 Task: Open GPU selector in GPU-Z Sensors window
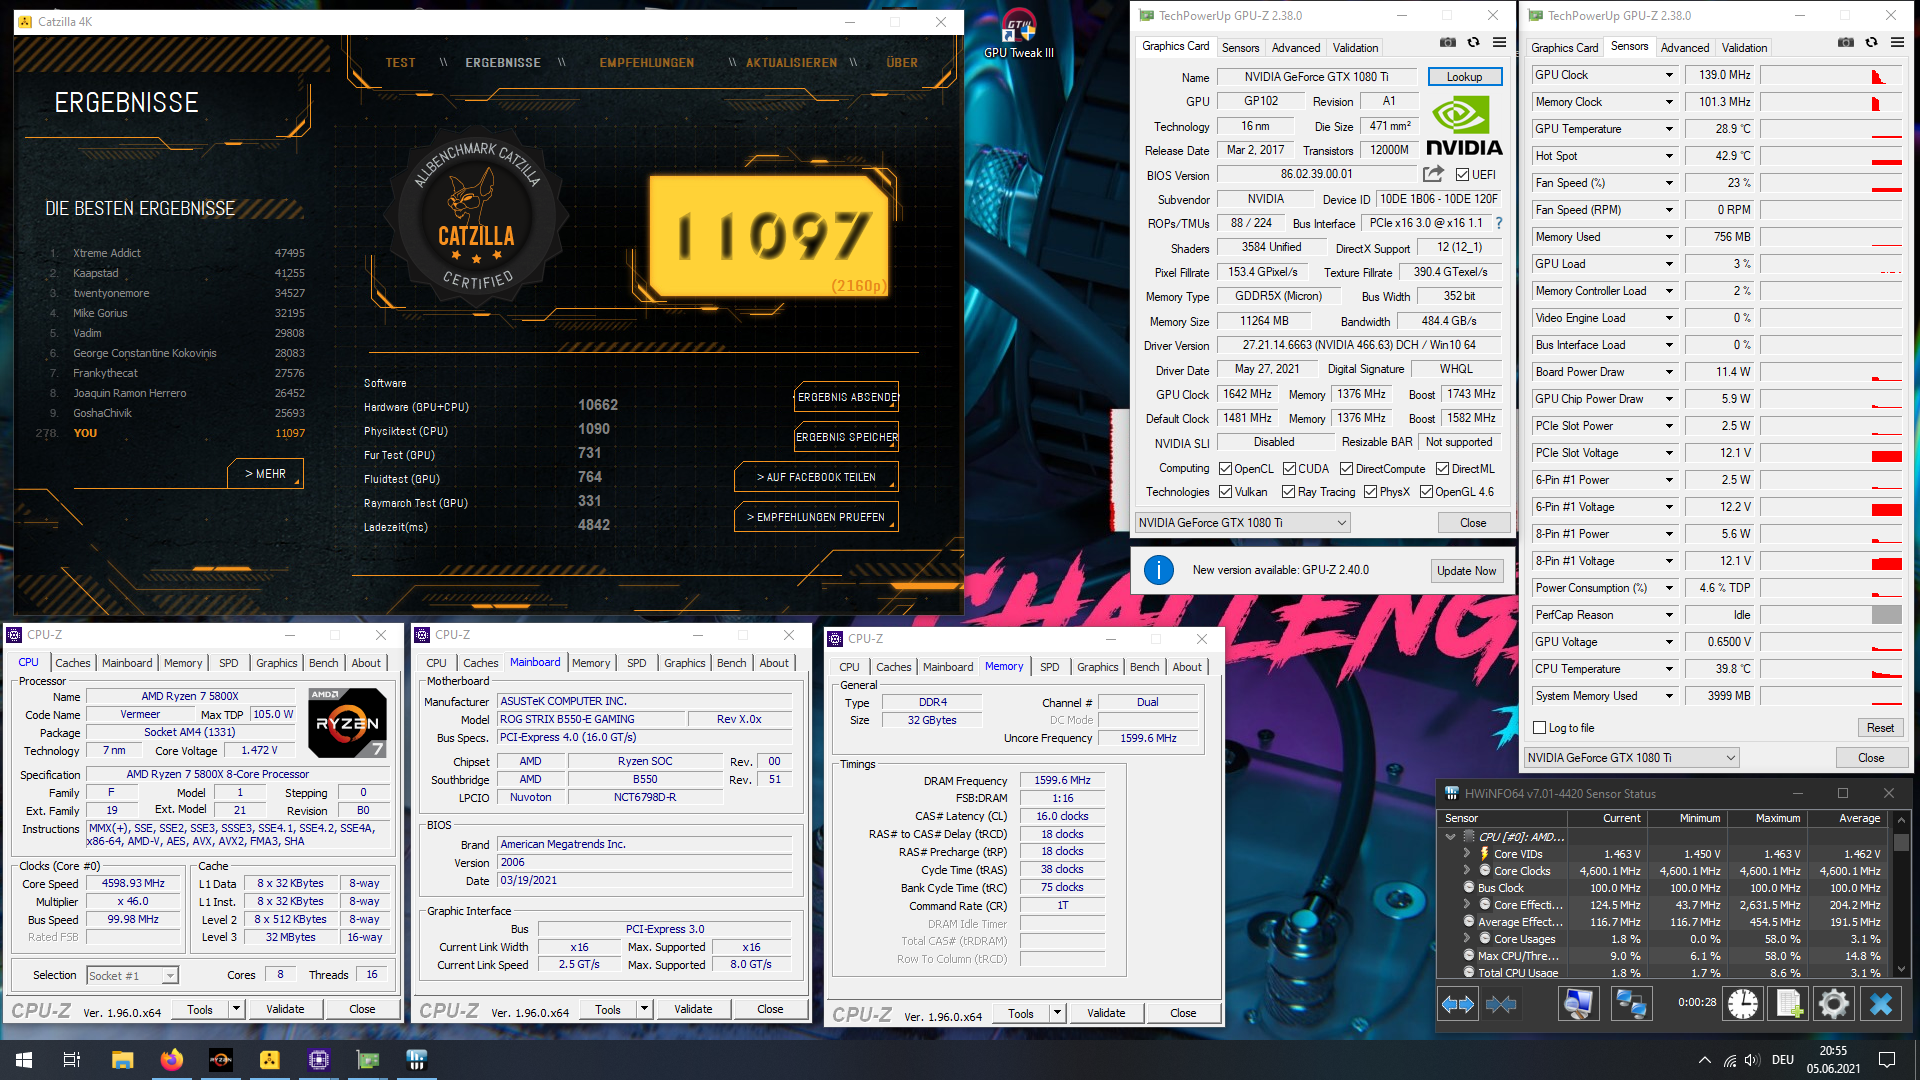1632,758
